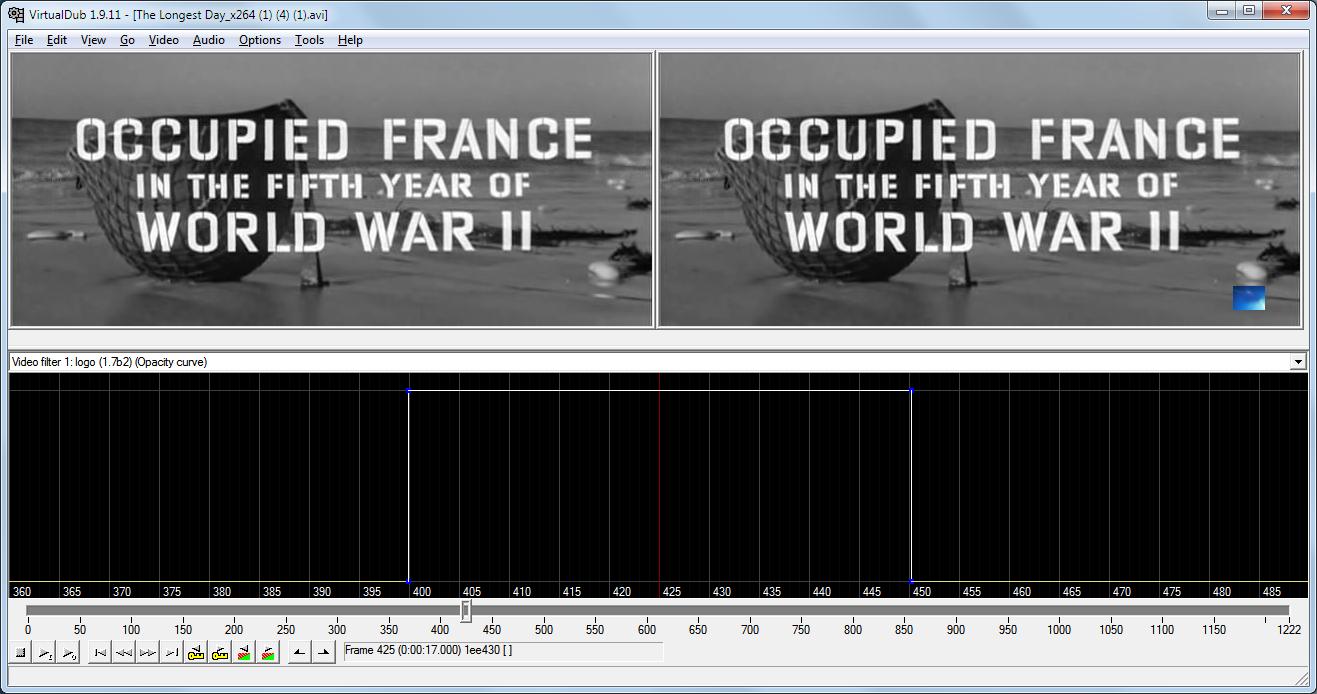Start input playback button
1317x694 pixels.
click(45, 653)
